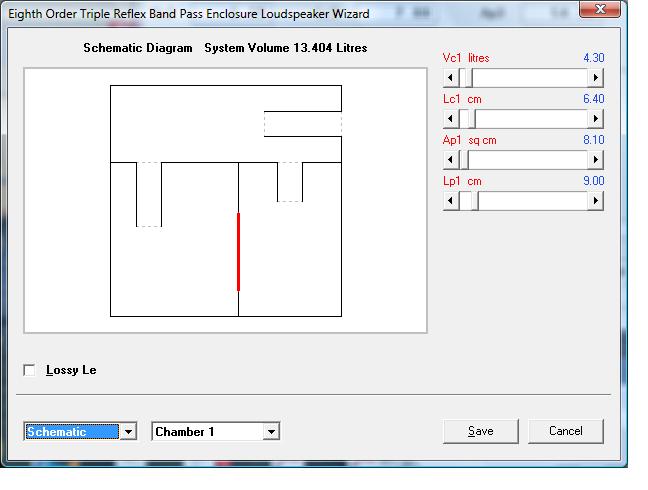Click the Lc1 value 6.40
The height and width of the screenshot is (490, 648).
pyautogui.click(x=594, y=99)
